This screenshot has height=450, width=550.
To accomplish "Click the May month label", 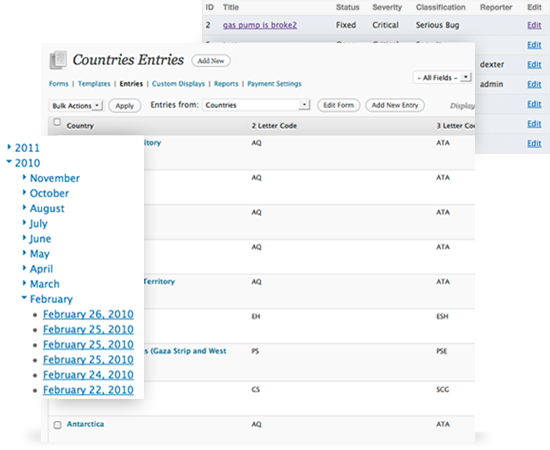I will click(x=40, y=254).
